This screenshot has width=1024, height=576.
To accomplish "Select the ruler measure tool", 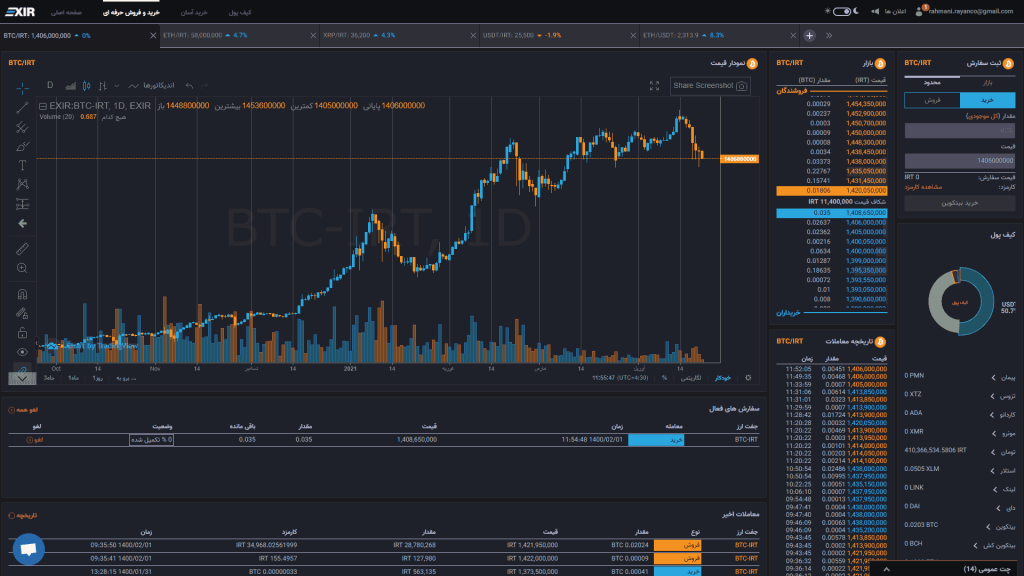I will click(22, 249).
